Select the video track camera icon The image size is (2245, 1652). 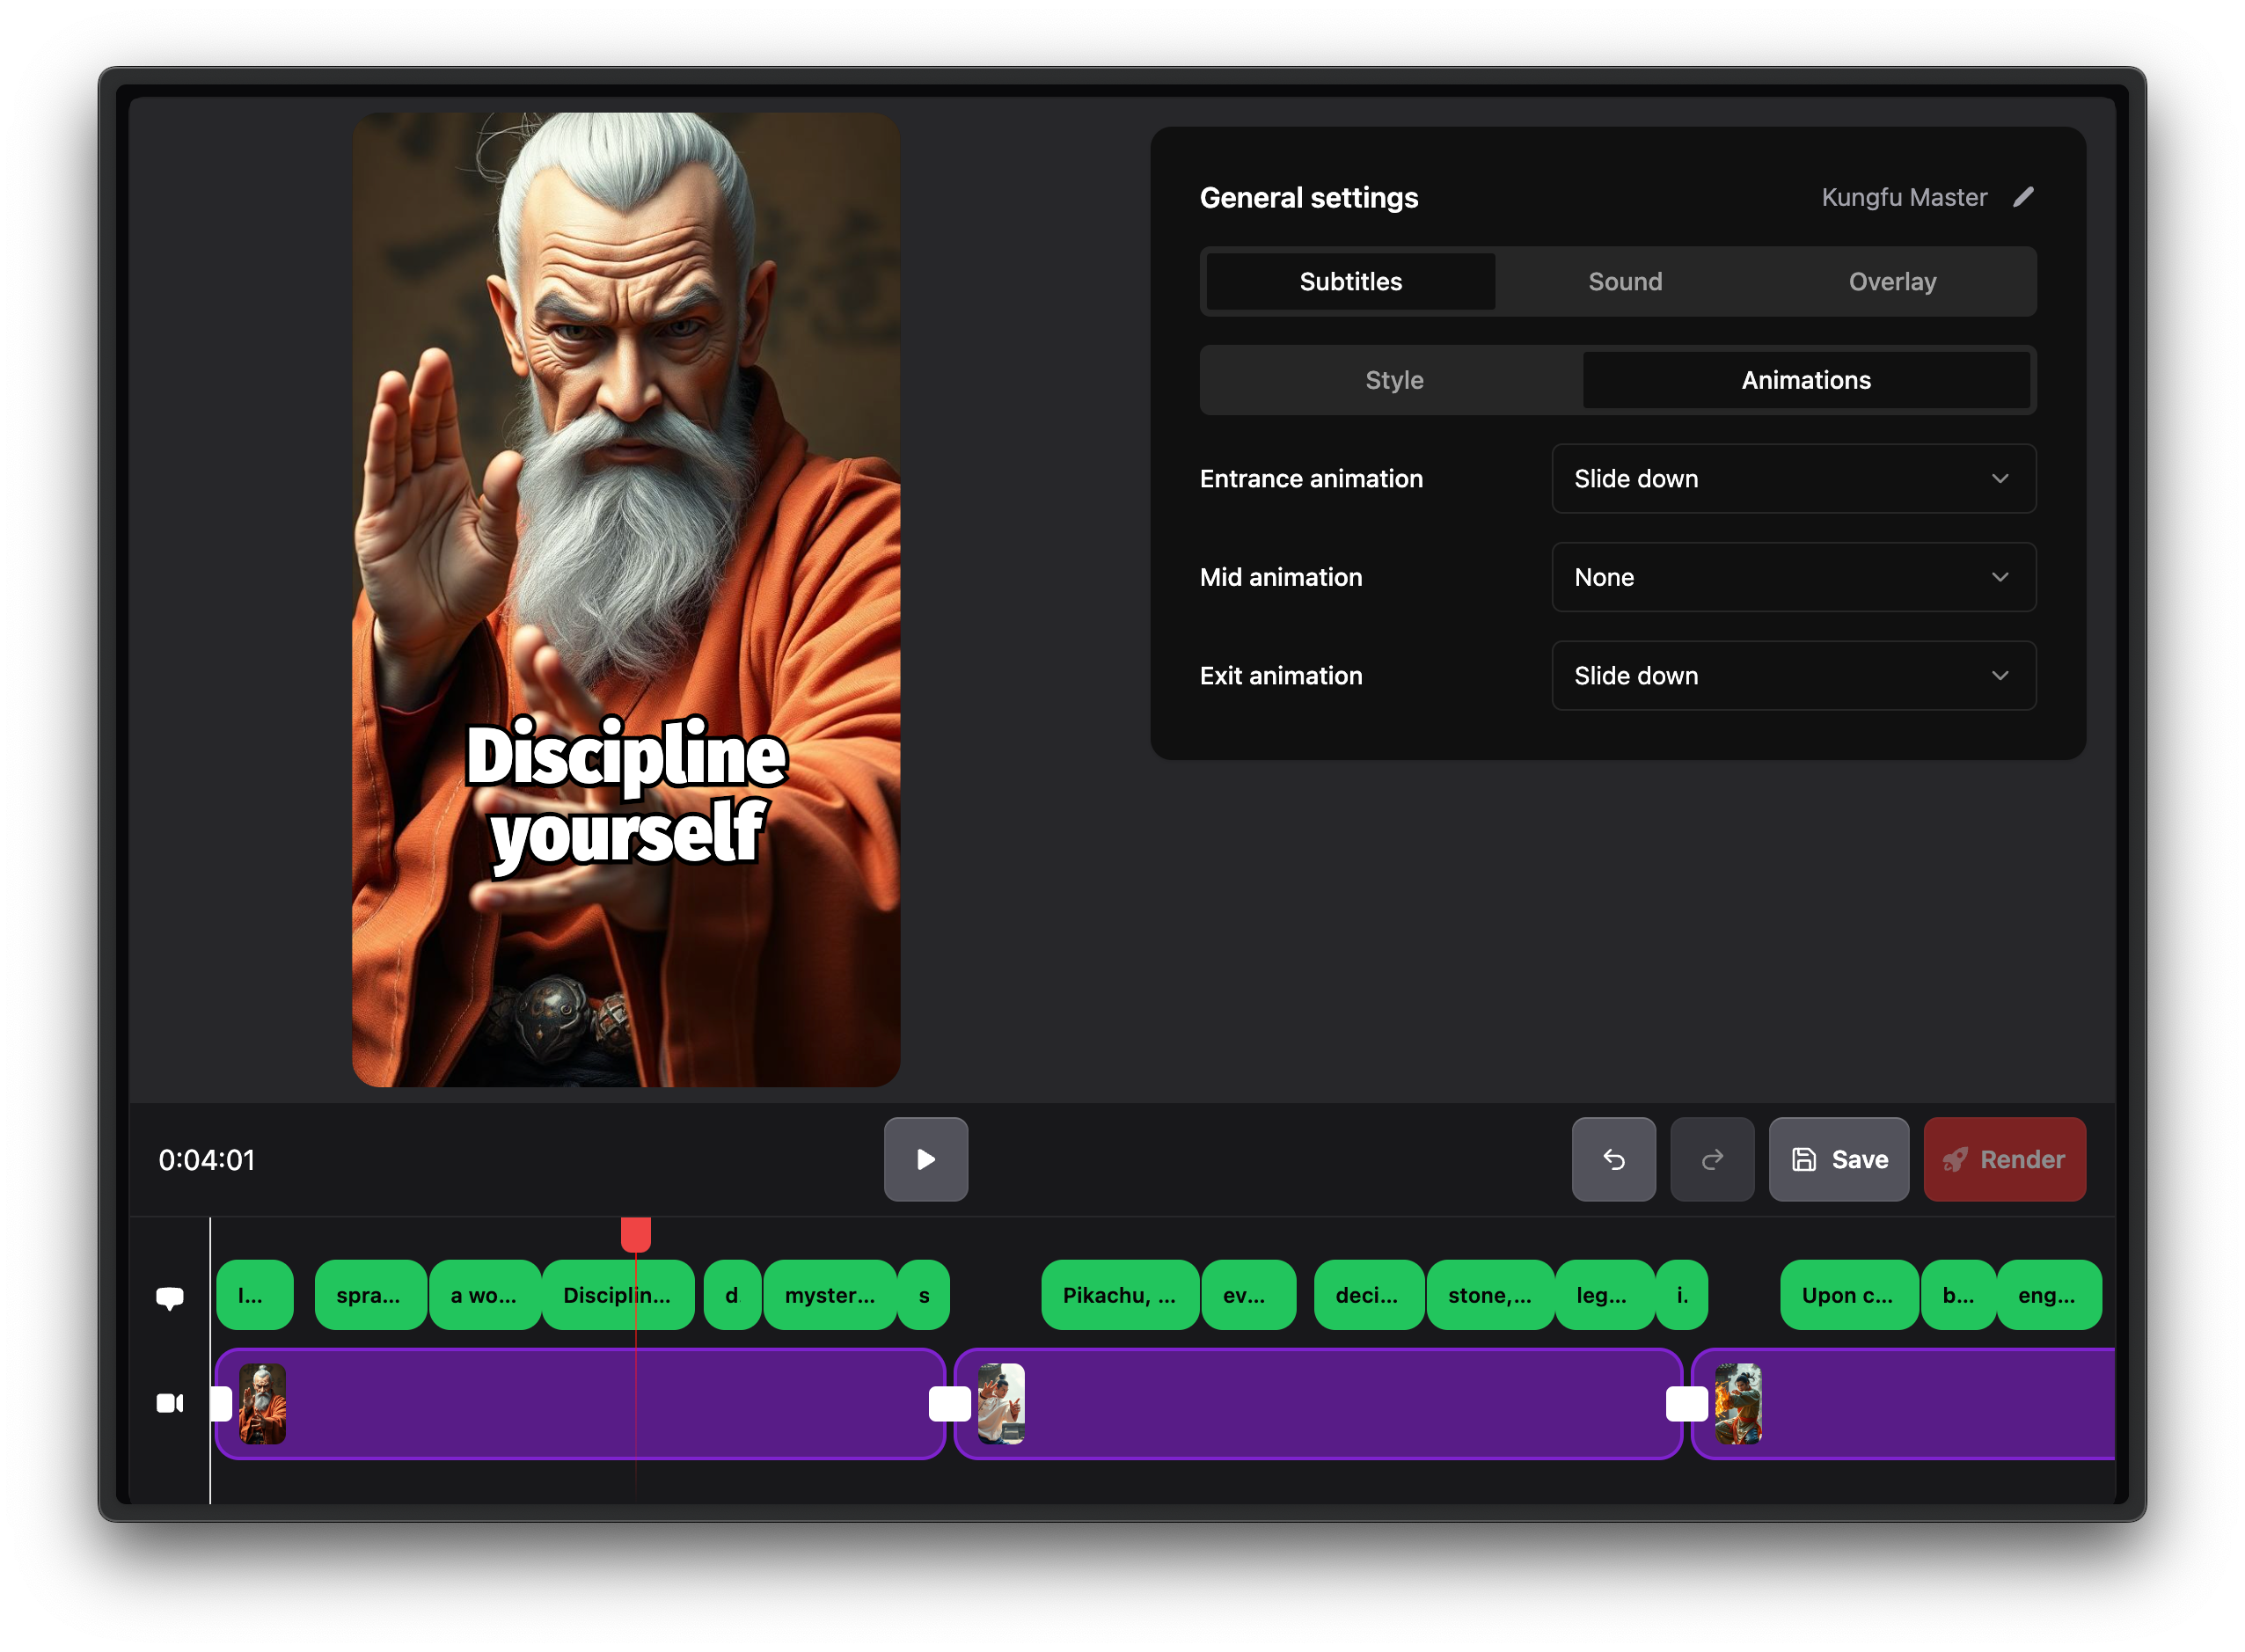pos(170,1403)
